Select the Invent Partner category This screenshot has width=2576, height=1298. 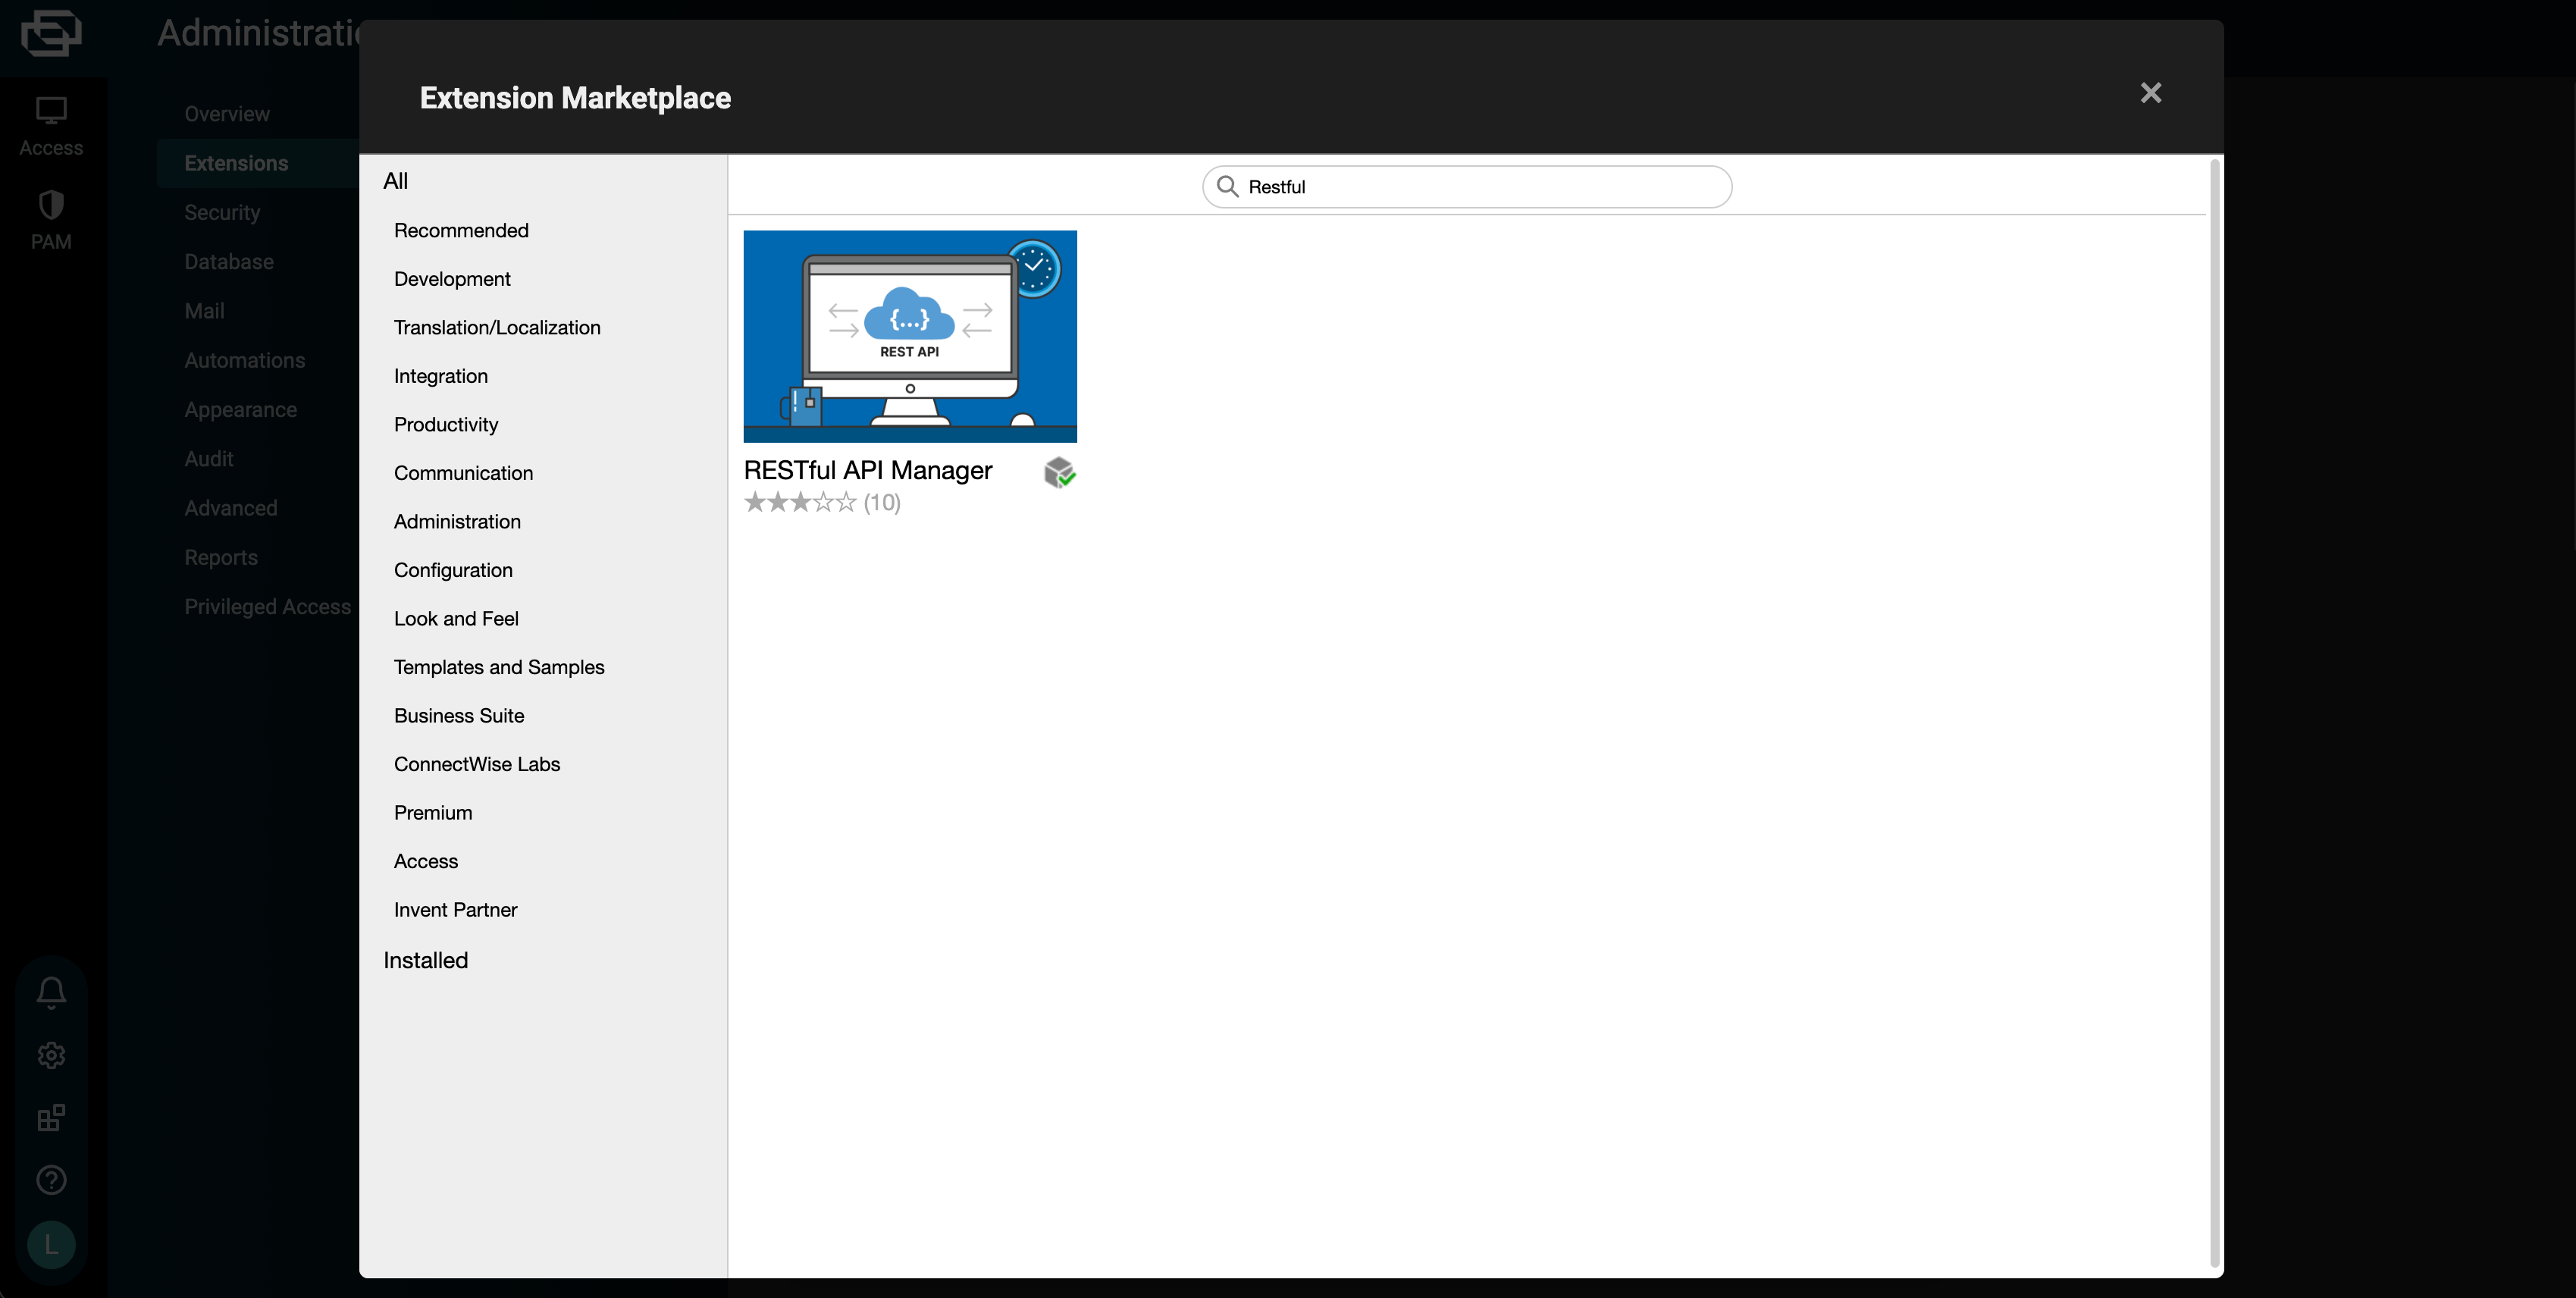tap(455, 909)
